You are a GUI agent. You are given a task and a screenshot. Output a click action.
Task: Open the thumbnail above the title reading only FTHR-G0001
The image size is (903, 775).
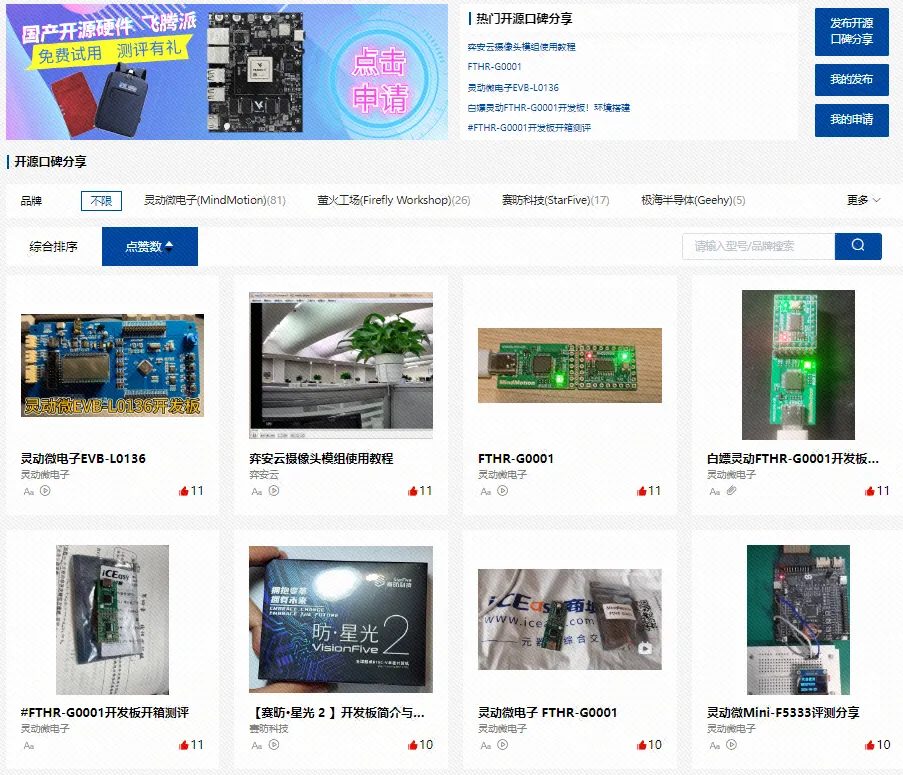570,365
